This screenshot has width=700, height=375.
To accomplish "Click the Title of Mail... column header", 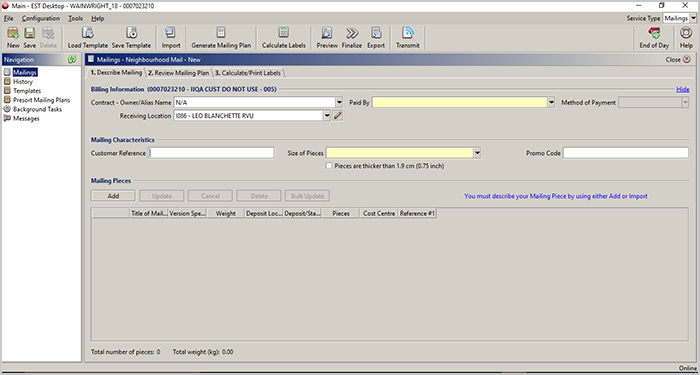I will pyautogui.click(x=149, y=213).
